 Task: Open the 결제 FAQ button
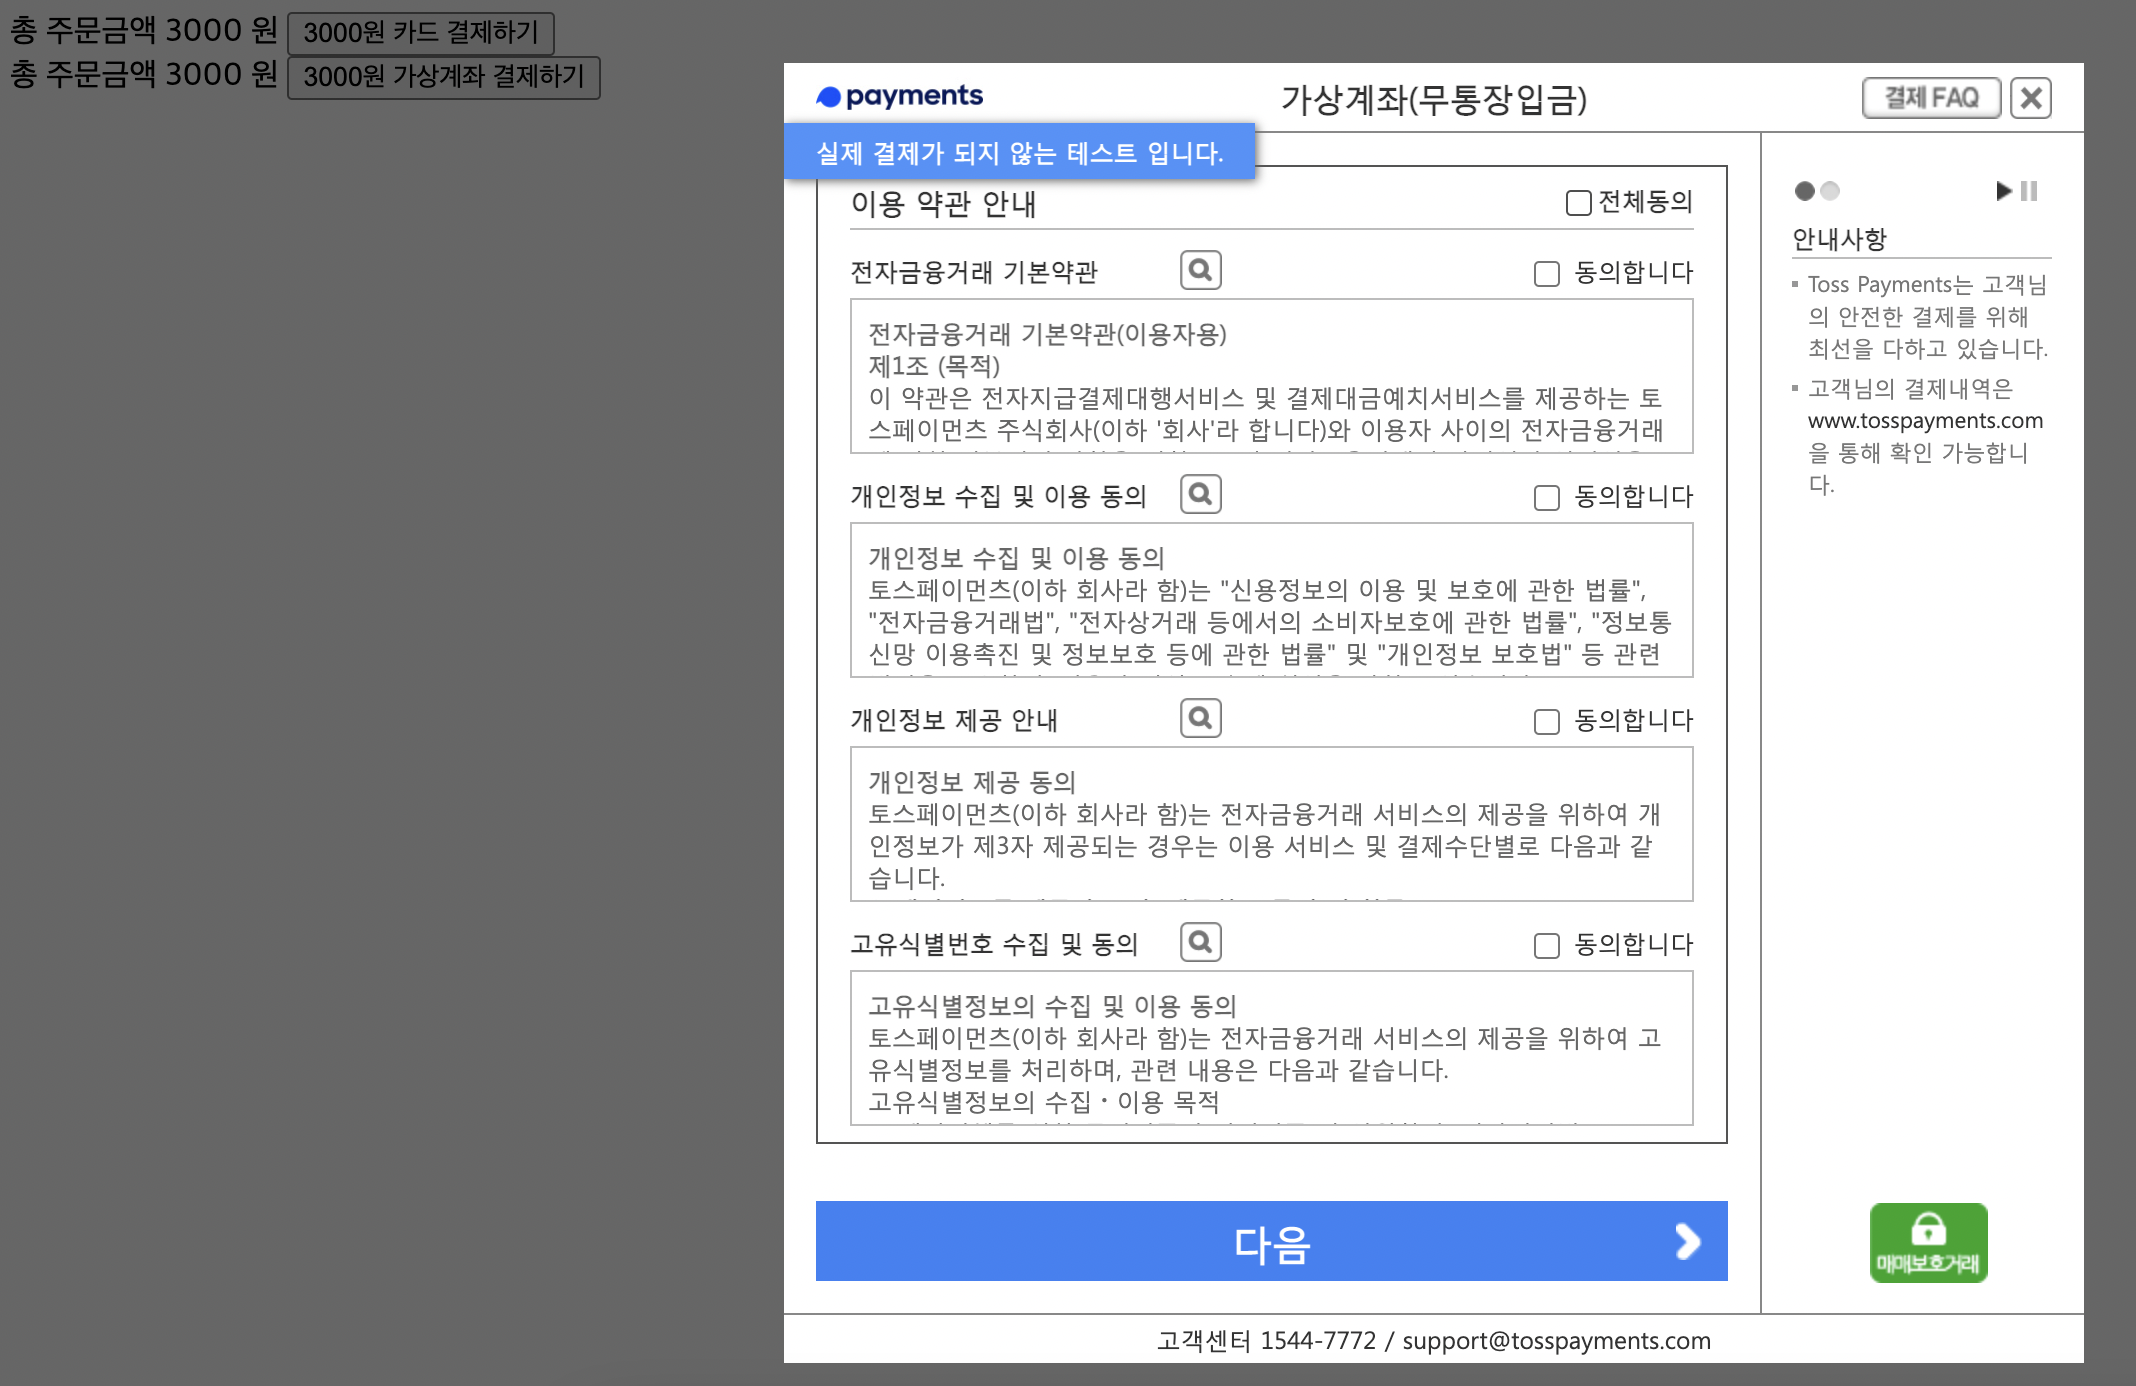click(x=1931, y=98)
